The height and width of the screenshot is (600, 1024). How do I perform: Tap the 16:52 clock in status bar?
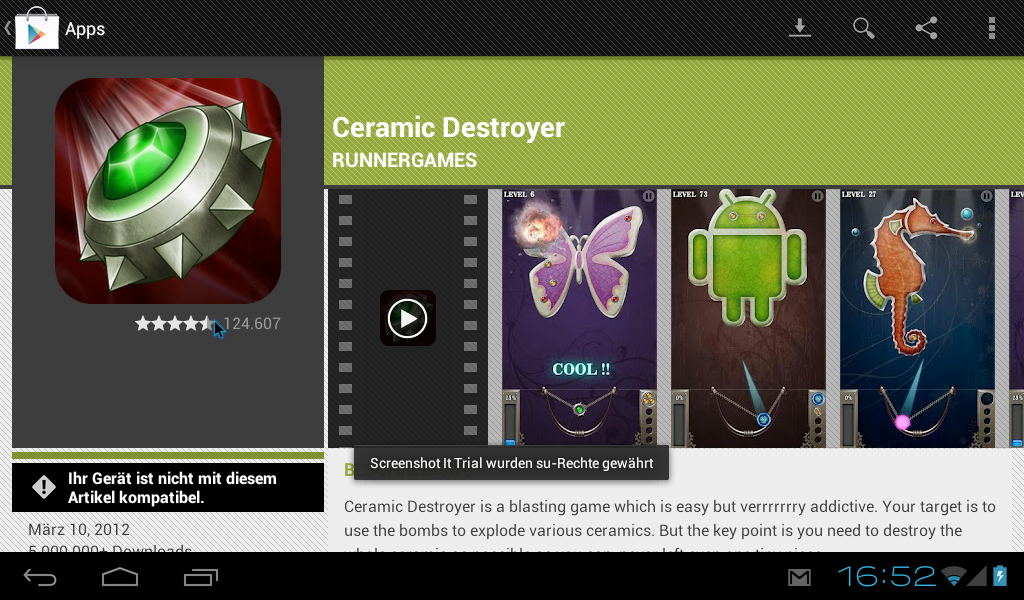pos(886,576)
